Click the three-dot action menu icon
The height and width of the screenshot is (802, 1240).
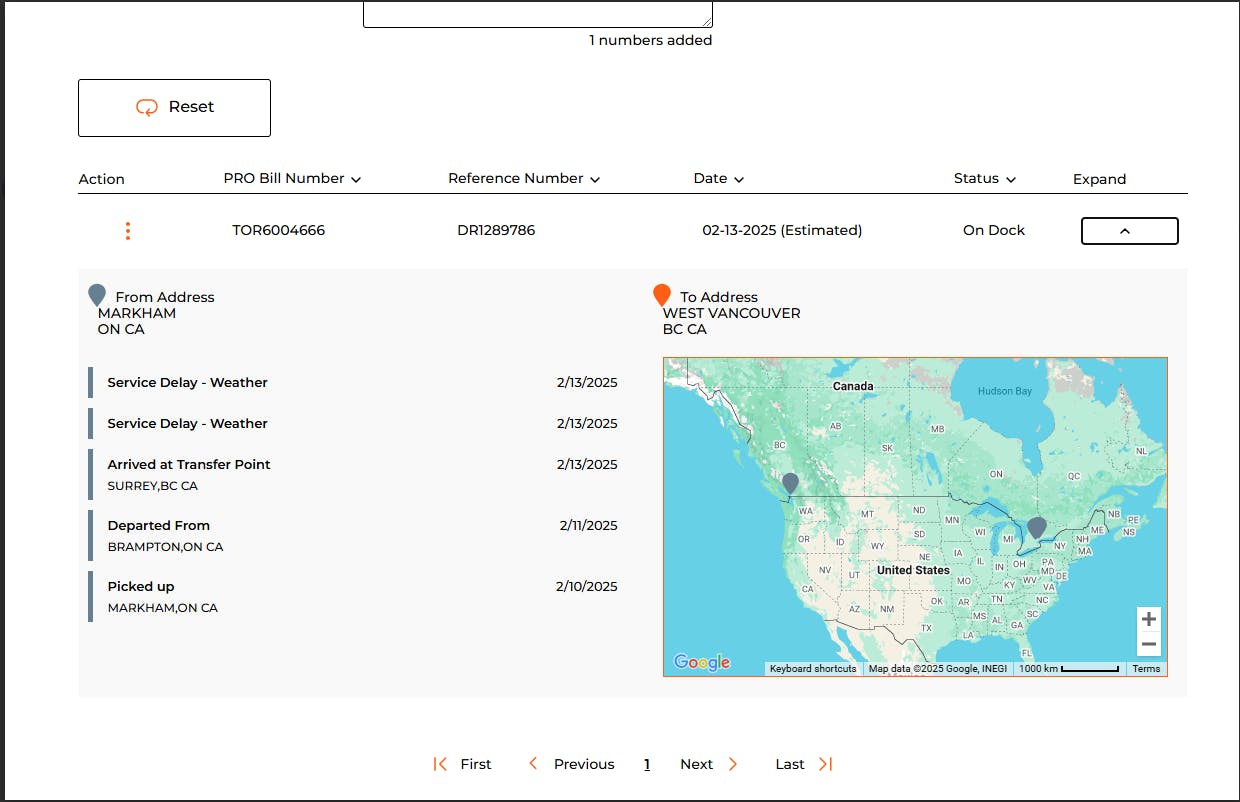[128, 231]
